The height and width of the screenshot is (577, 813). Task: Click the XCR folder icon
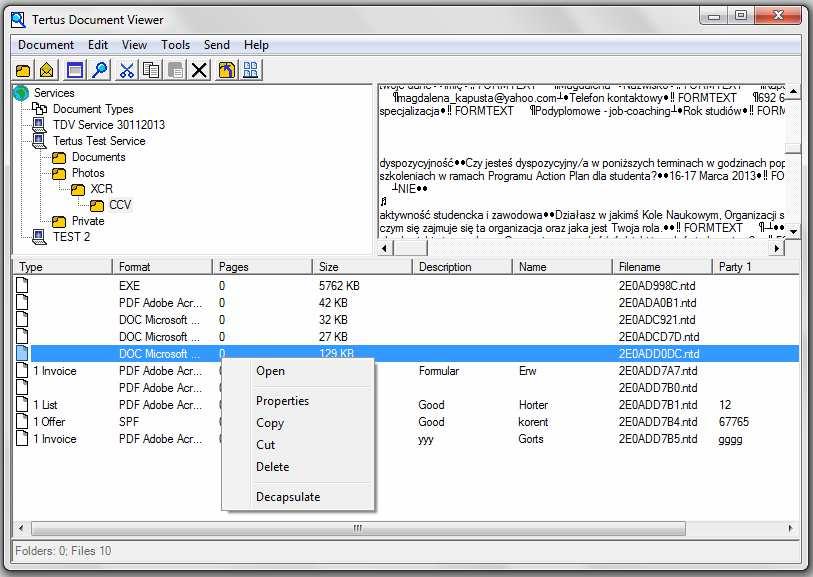[78, 189]
